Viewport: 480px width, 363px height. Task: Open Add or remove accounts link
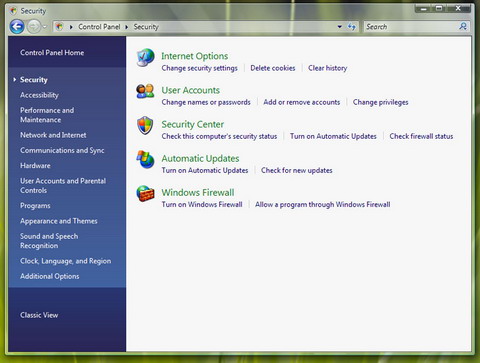point(302,102)
